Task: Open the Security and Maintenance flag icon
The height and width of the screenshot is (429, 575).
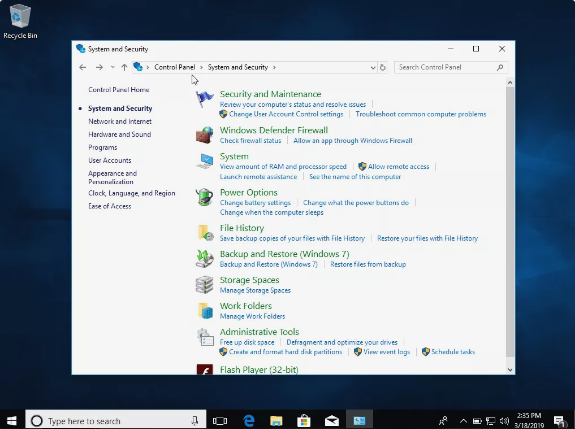Action: (204, 99)
